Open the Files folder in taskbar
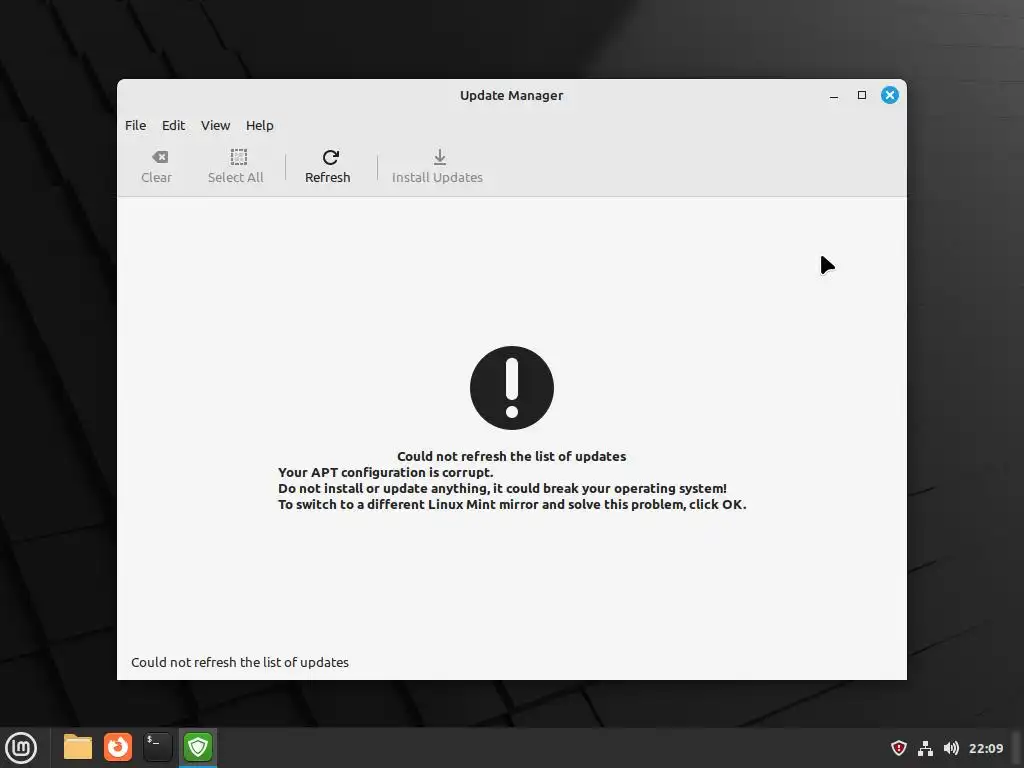This screenshot has height=768, width=1024. coord(78,747)
